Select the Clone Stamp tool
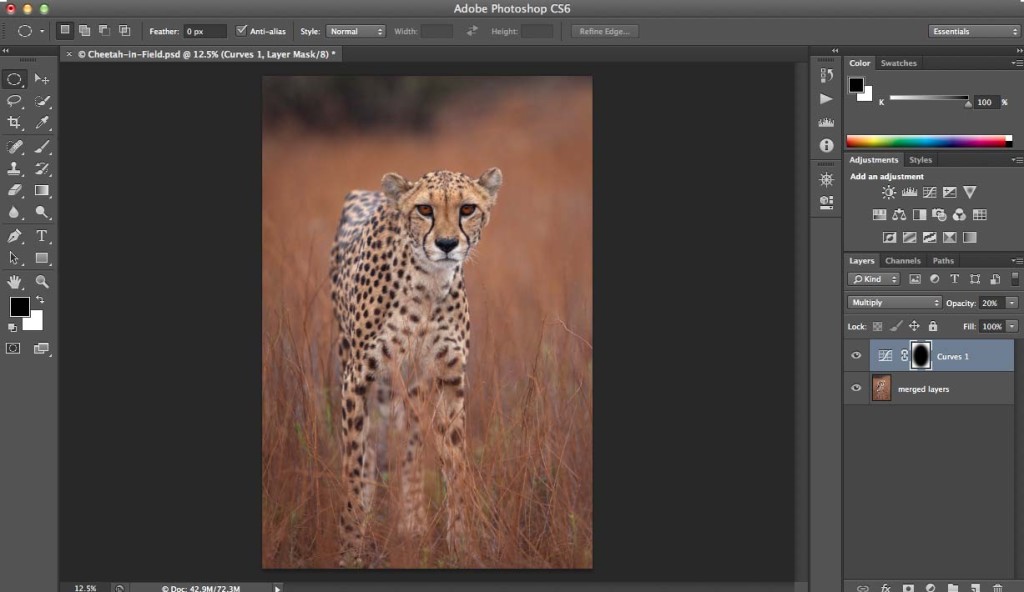1024x592 pixels. point(14,168)
